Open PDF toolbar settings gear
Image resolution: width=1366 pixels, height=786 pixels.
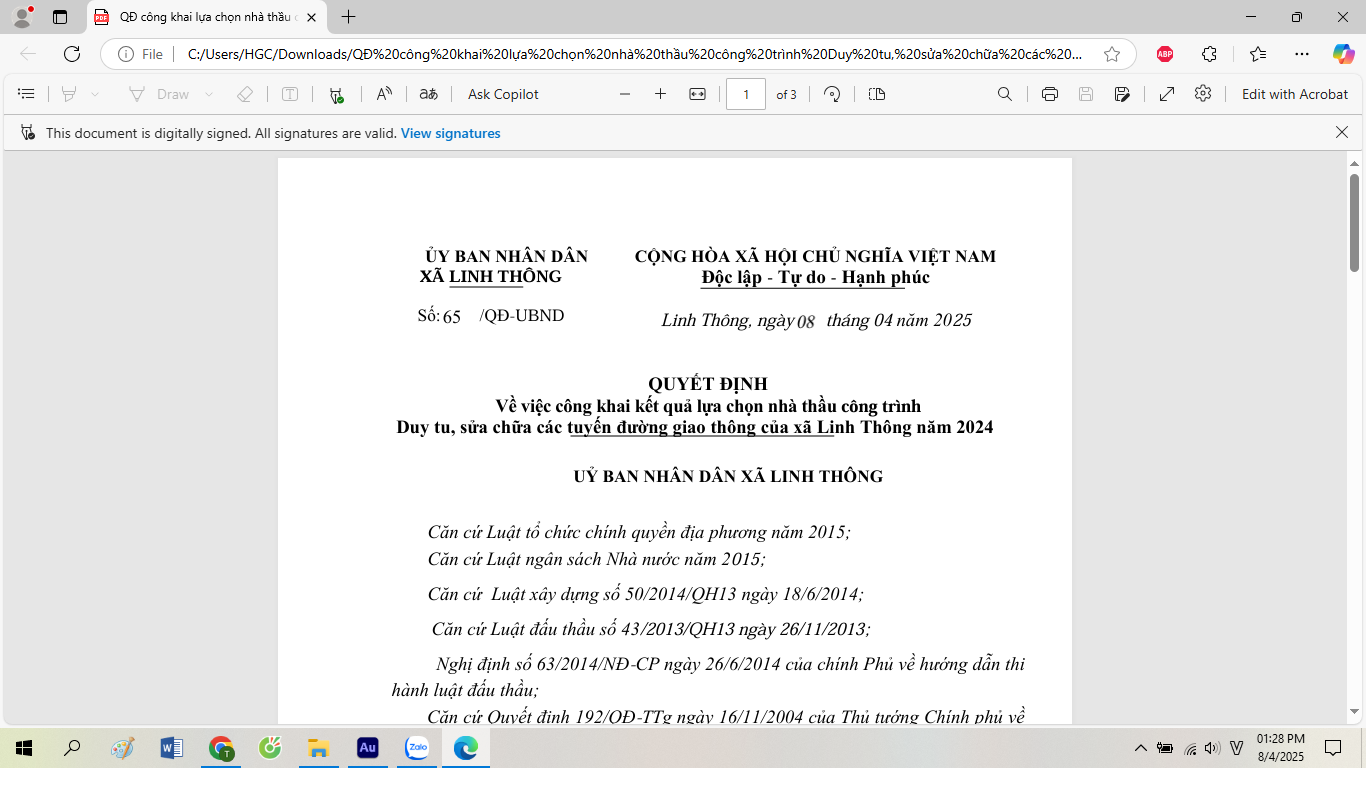coord(1203,93)
